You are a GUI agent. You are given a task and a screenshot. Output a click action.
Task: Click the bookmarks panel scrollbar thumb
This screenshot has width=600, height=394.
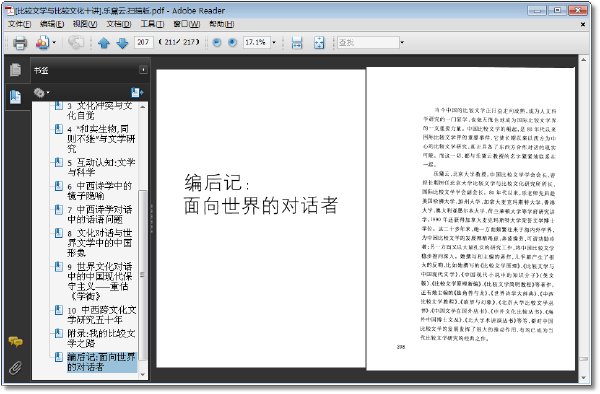tap(143, 275)
